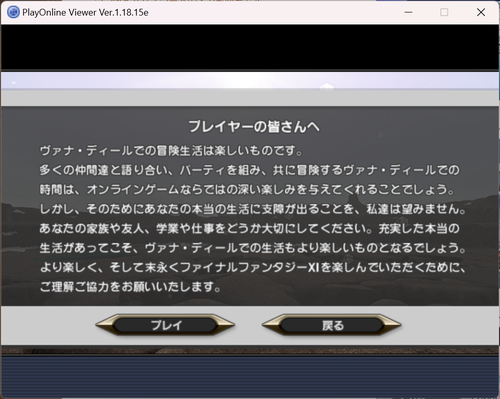Click the title text PlayOnline Viewer Ver.1.18.15e

(x=85, y=13)
